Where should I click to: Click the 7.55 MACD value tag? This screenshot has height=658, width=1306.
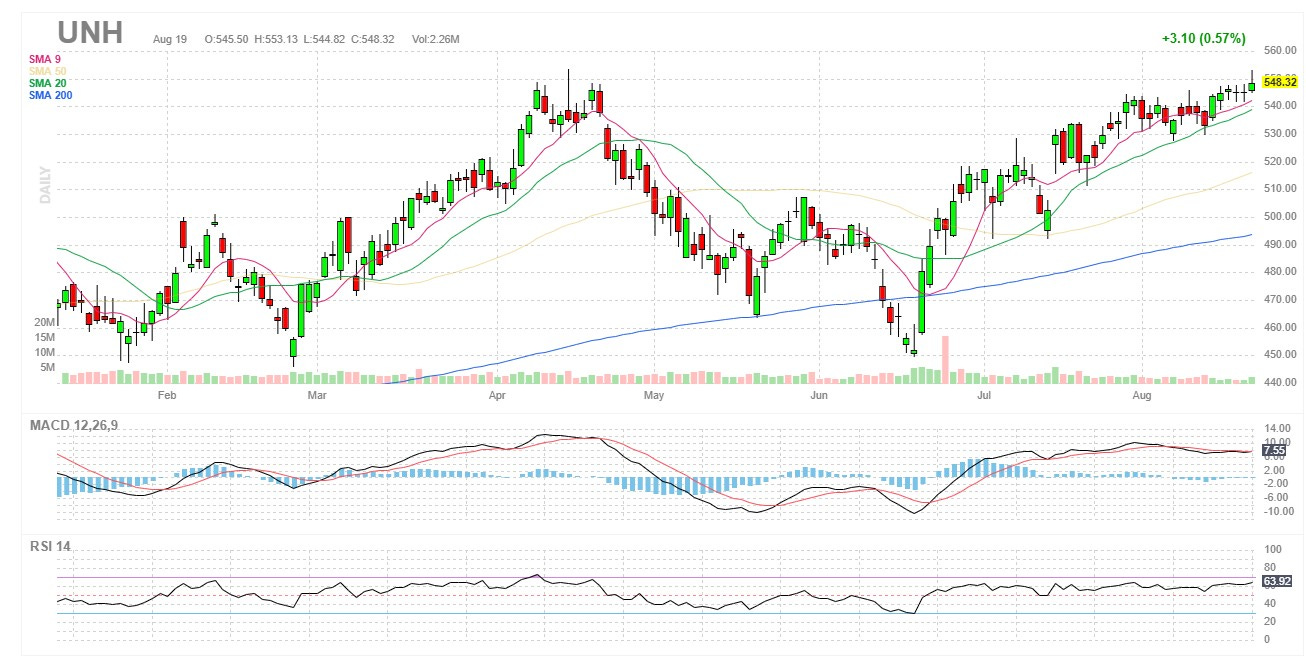point(1273,451)
